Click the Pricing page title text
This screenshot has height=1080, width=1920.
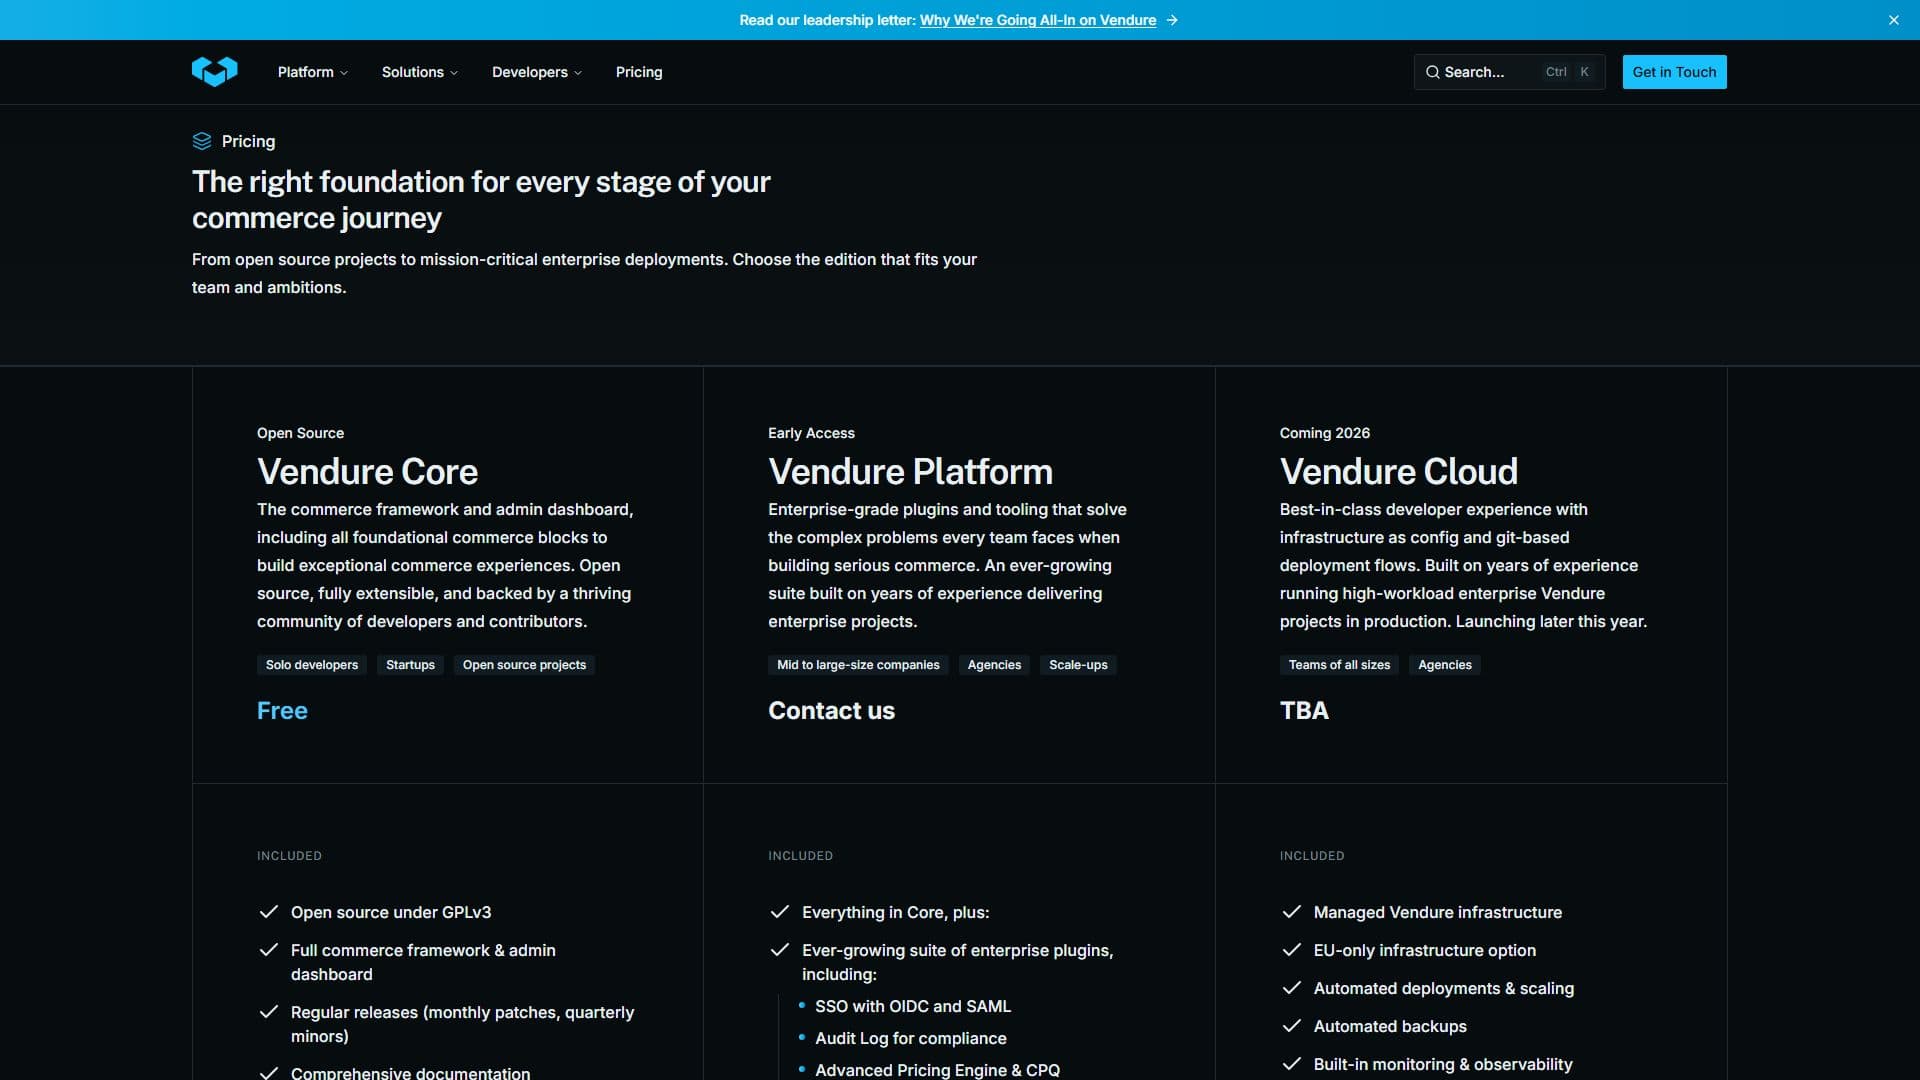pyautogui.click(x=248, y=141)
